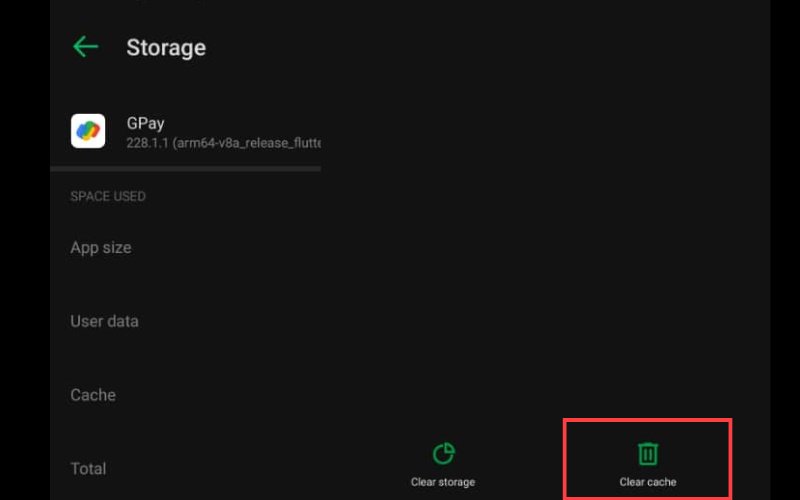
Task: Tap the GPay app icon
Action: [88, 131]
